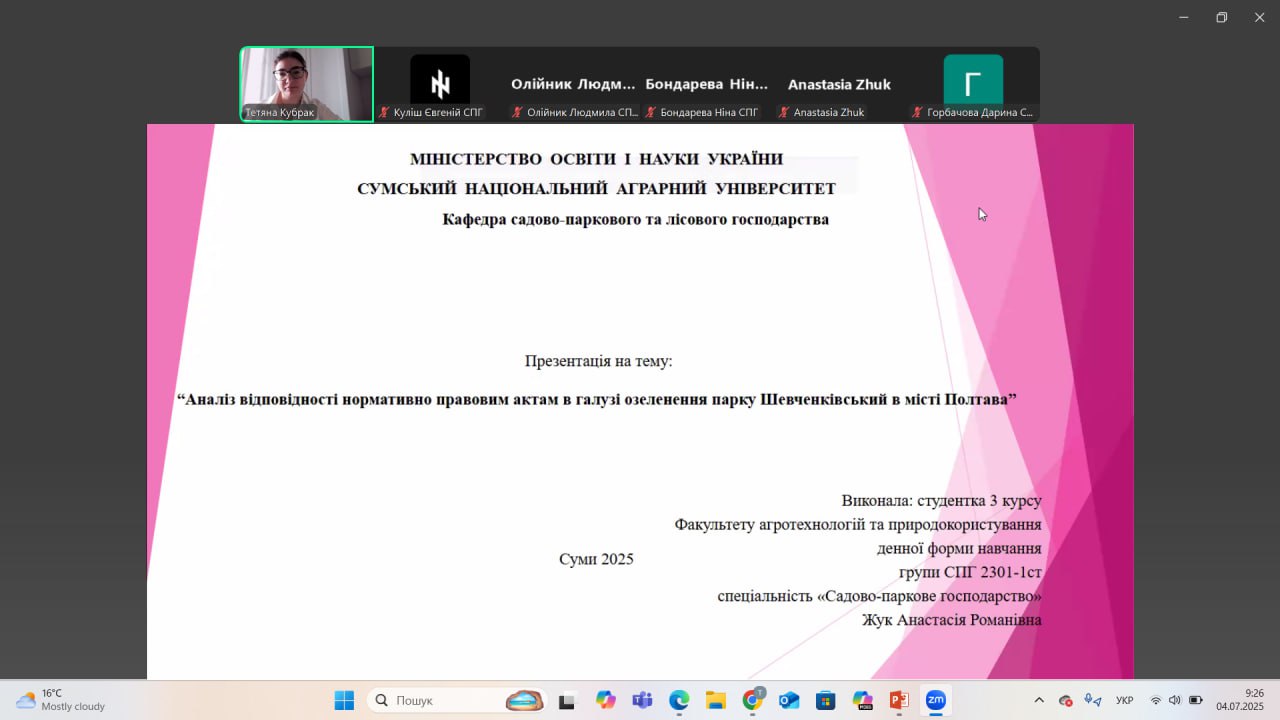The width and height of the screenshot is (1280, 720).
Task: Click the battery status tray icon
Action: [1196, 701]
